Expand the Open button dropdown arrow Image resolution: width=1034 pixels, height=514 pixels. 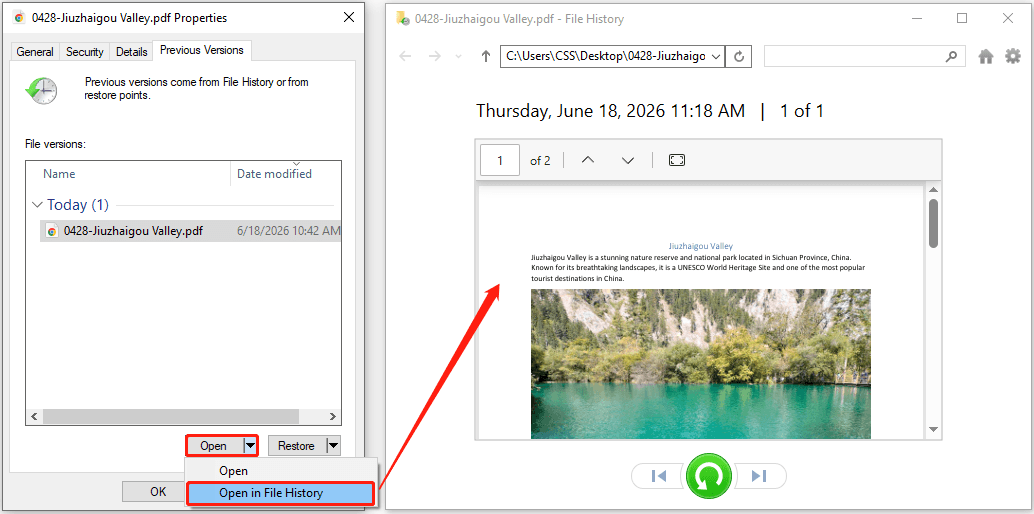tap(250, 446)
